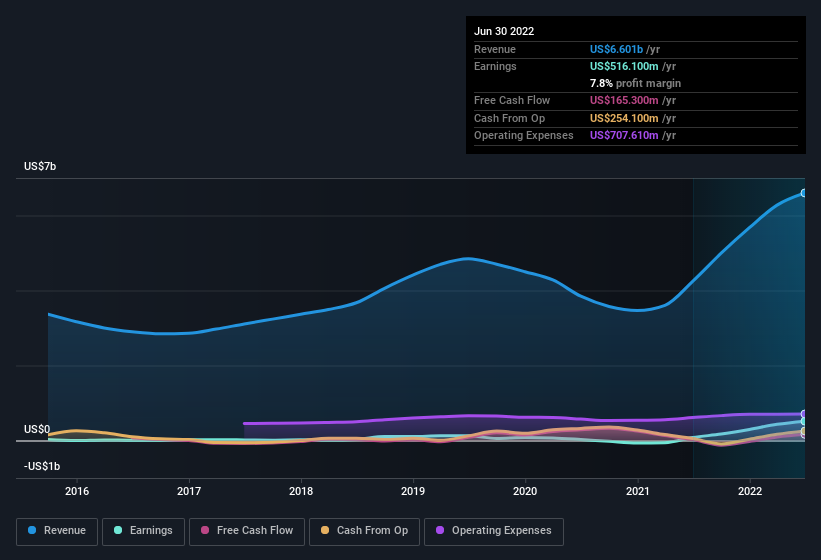
Task: Click the Cash From Op tooltip label
Action: pyautogui.click(x=509, y=118)
